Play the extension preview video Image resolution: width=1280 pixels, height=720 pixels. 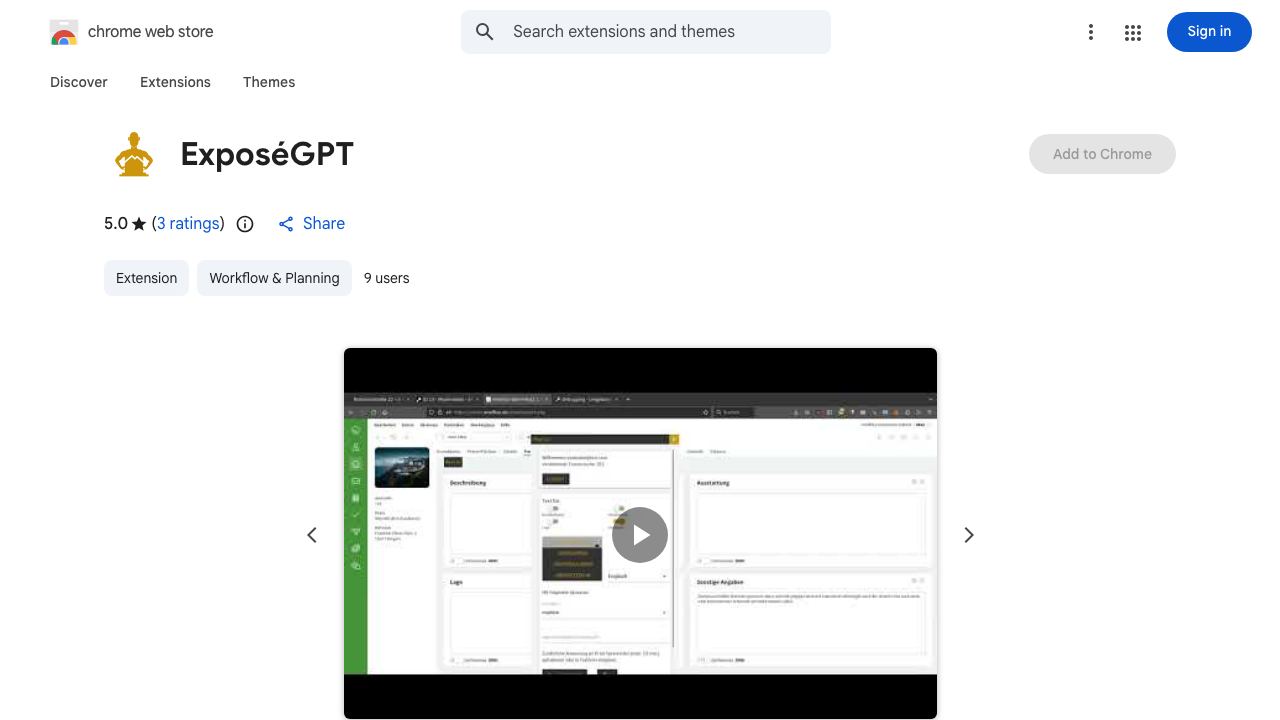click(640, 535)
